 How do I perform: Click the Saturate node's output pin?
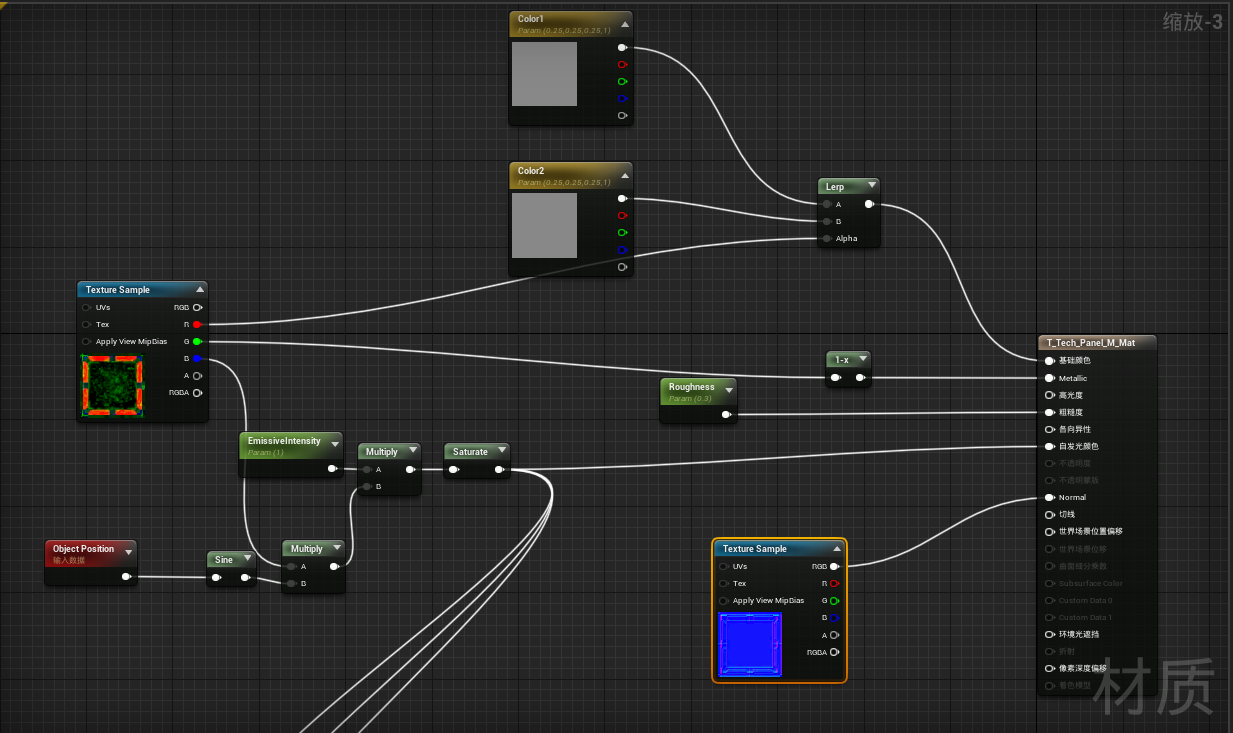[498, 469]
